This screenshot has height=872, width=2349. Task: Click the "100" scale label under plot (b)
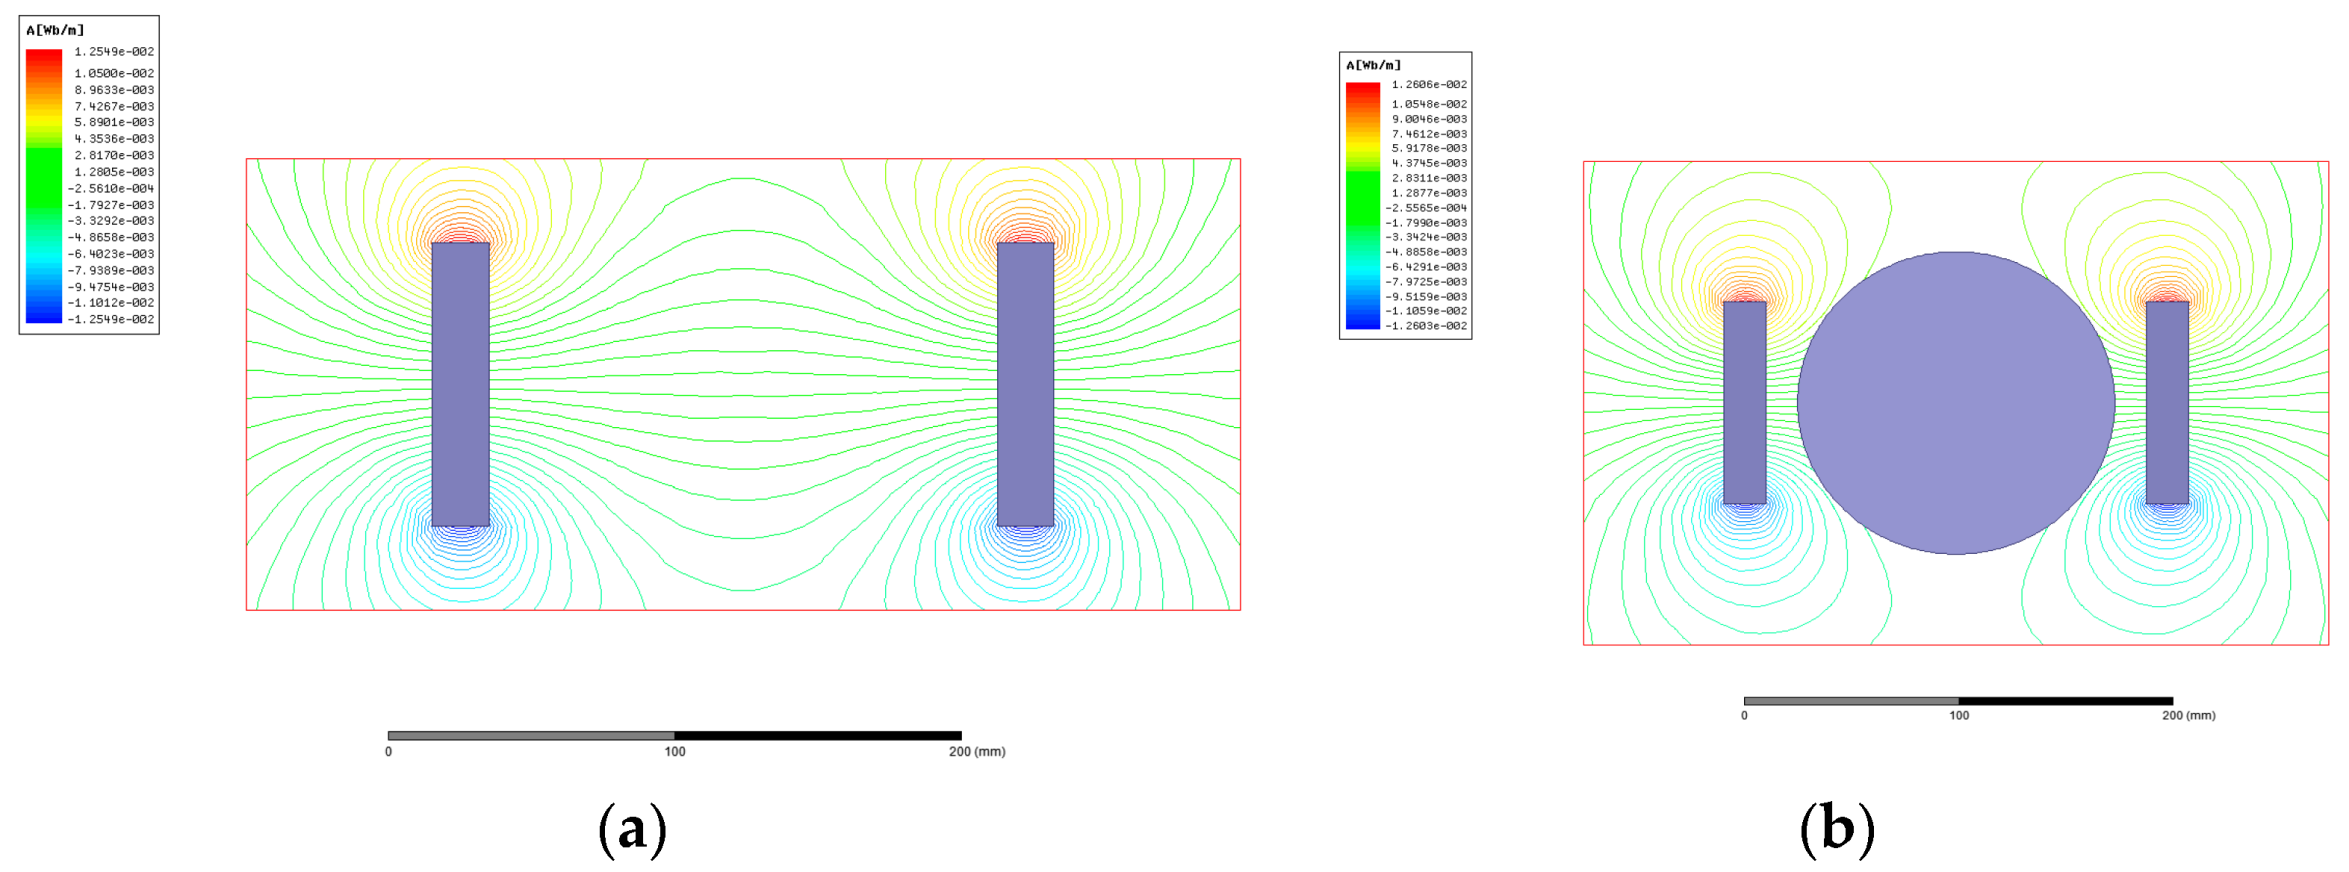(x=1959, y=716)
